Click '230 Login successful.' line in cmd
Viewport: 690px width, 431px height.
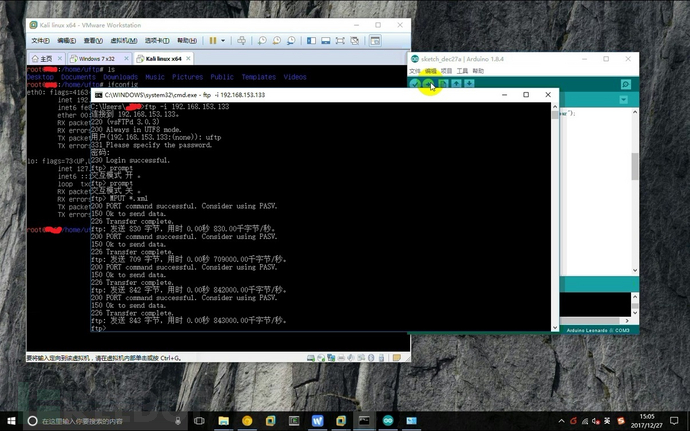click(x=130, y=160)
